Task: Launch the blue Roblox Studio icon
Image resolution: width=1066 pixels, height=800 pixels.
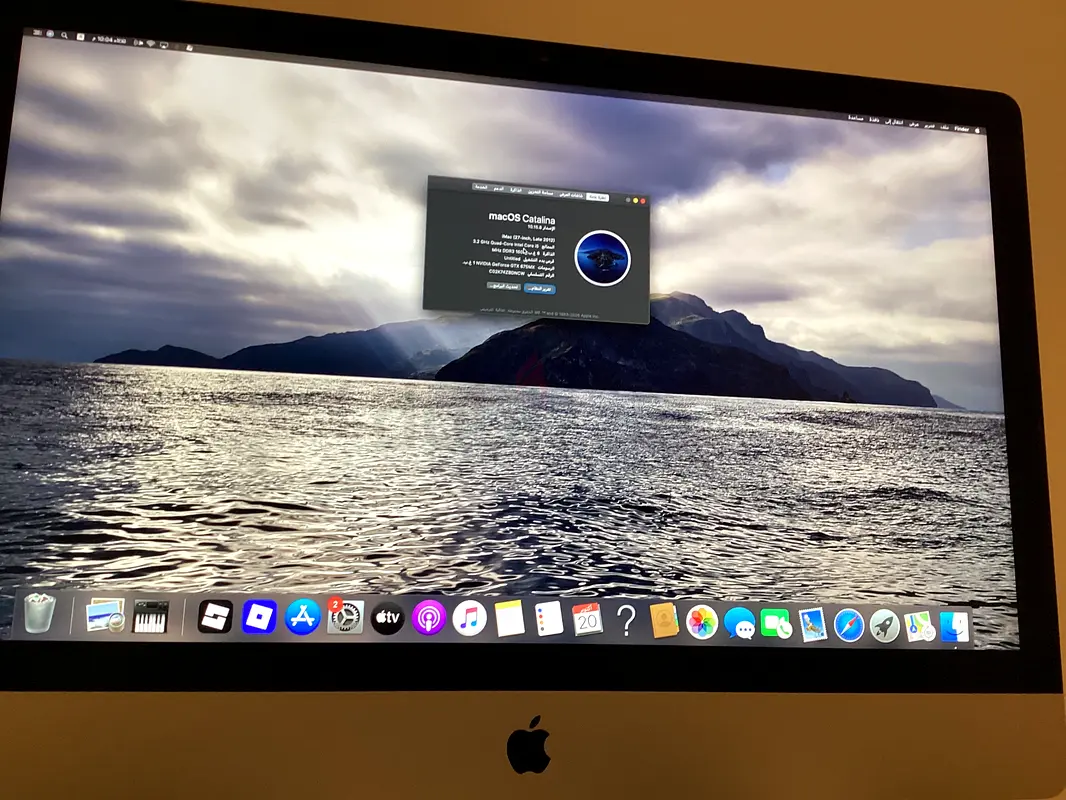Action: click(x=259, y=617)
